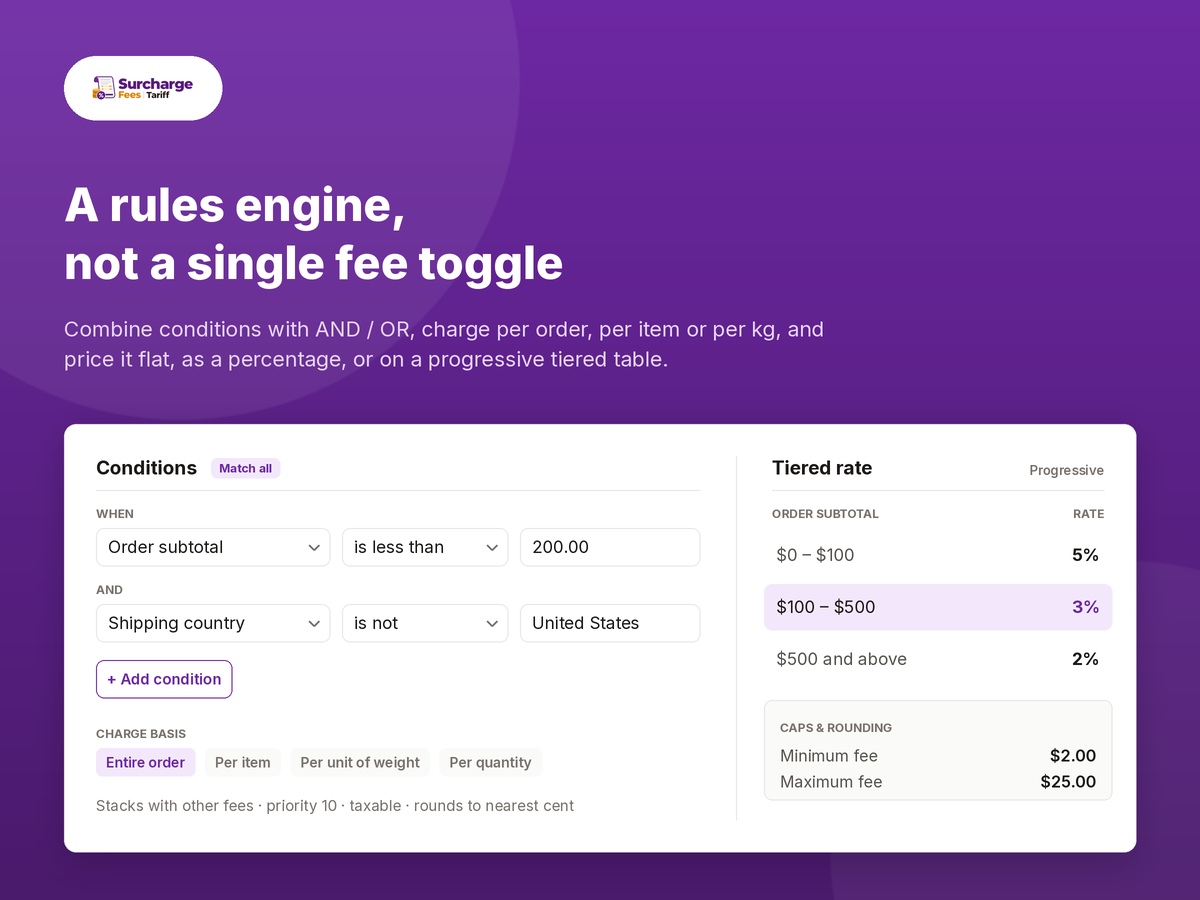Select the Per item charge basis

[x=243, y=762]
